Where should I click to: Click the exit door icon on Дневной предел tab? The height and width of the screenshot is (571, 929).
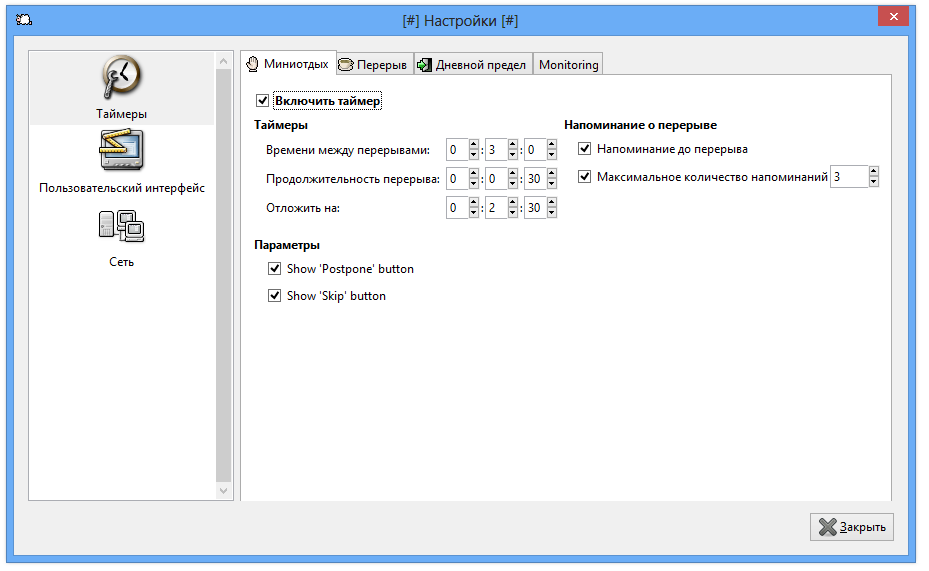[x=424, y=65]
